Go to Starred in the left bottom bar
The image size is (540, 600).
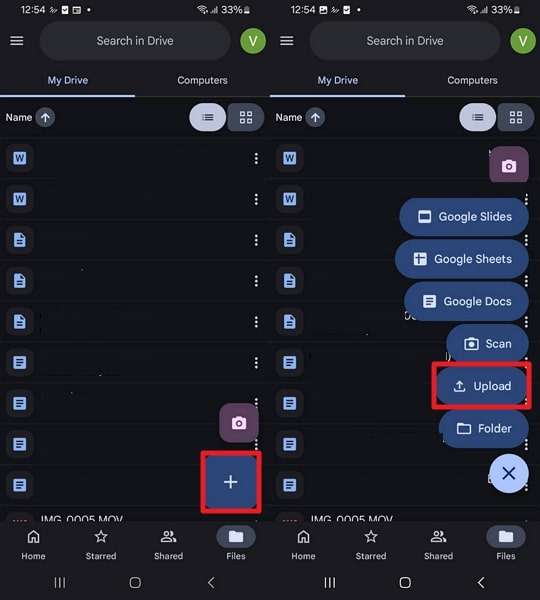pyautogui.click(x=101, y=545)
